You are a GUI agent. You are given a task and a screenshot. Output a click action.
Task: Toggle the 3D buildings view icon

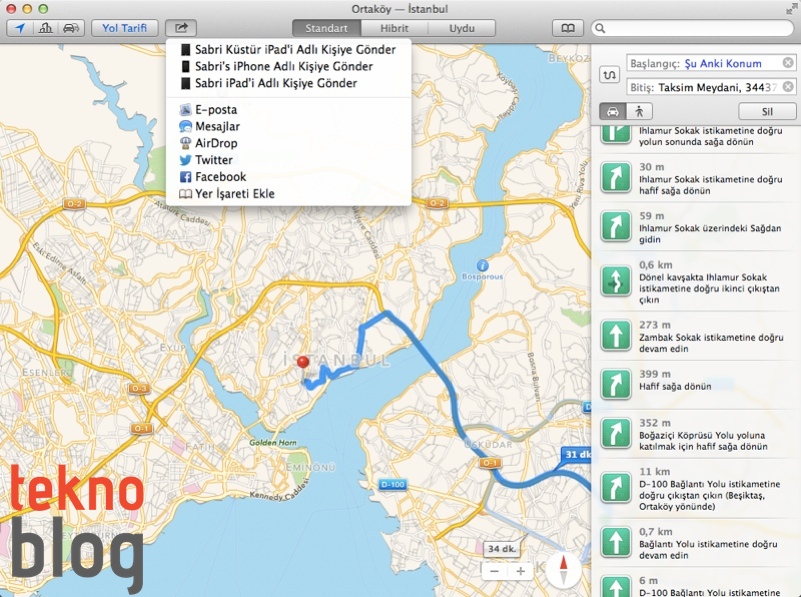tap(45, 29)
